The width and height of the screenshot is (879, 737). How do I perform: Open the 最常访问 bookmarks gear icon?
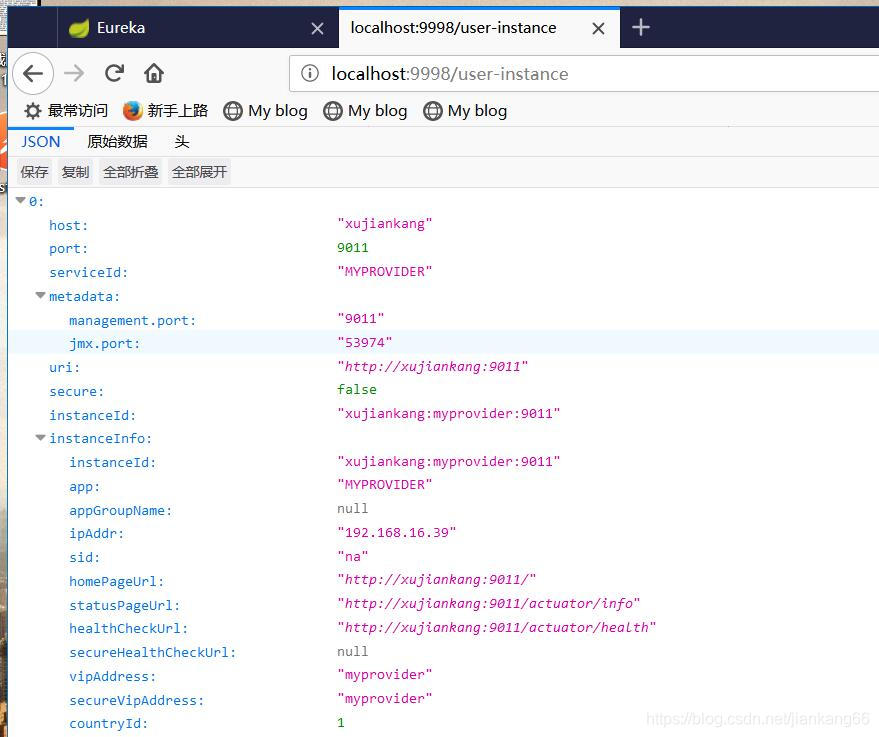(33, 111)
